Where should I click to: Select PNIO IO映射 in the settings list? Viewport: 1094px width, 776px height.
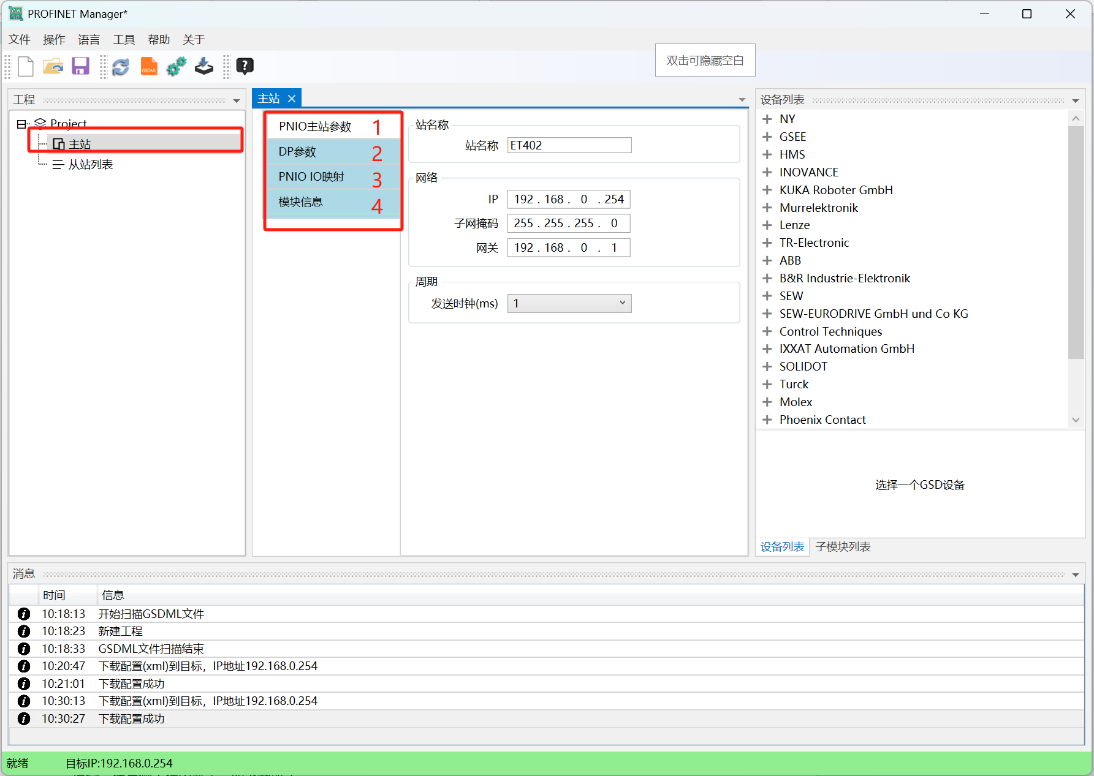click(x=332, y=177)
